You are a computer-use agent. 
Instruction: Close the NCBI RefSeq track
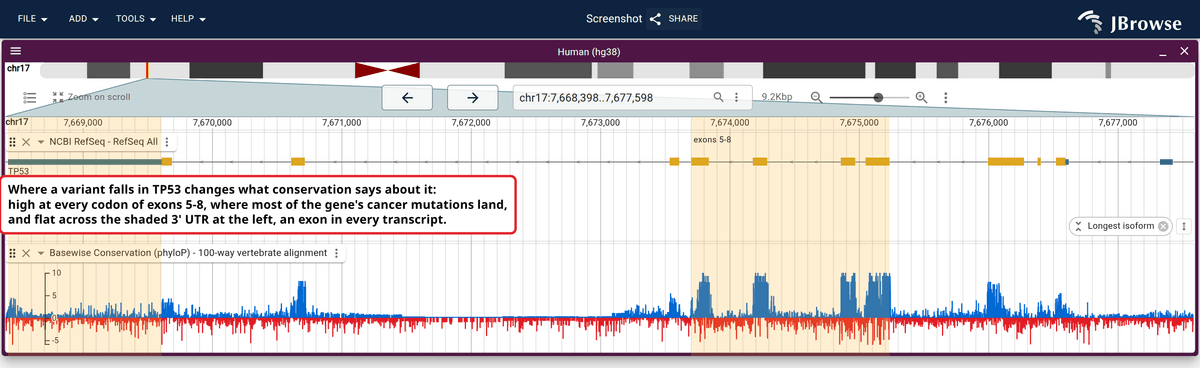tap(27, 142)
